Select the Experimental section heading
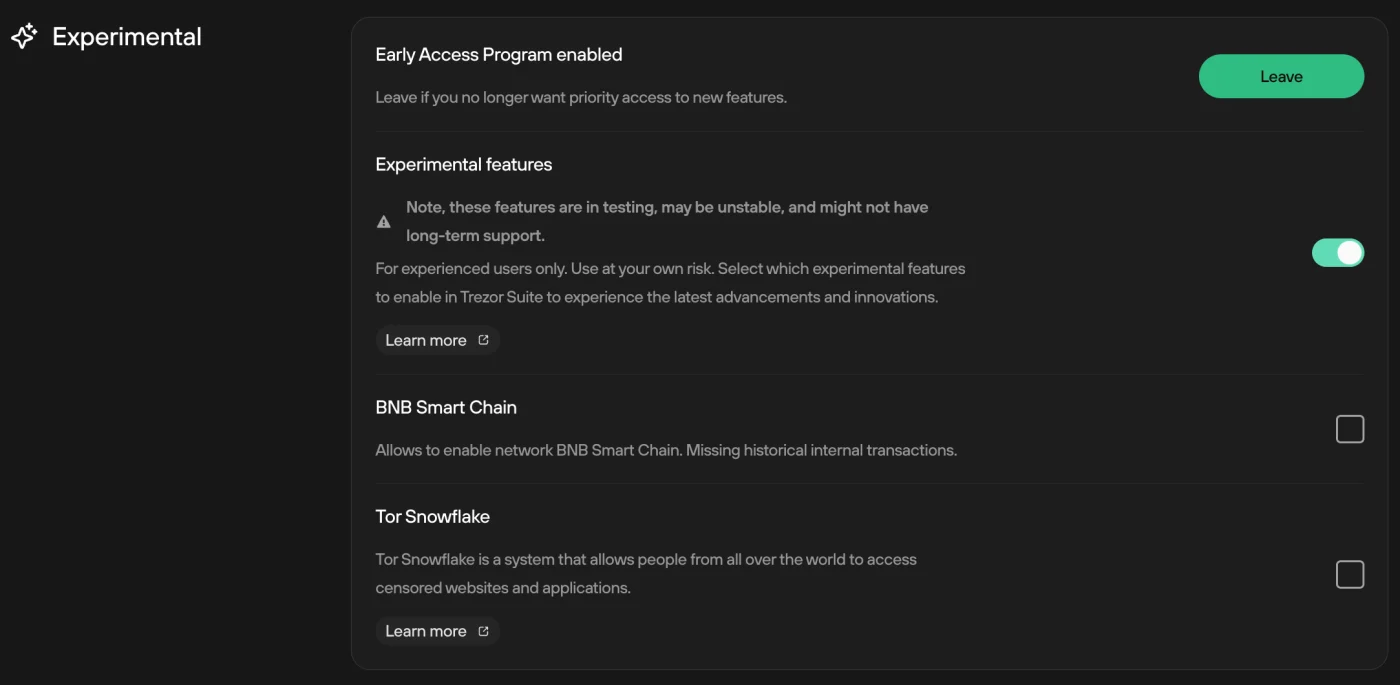Image resolution: width=1400 pixels, height=685 pixels. click(x=127, y=37)
